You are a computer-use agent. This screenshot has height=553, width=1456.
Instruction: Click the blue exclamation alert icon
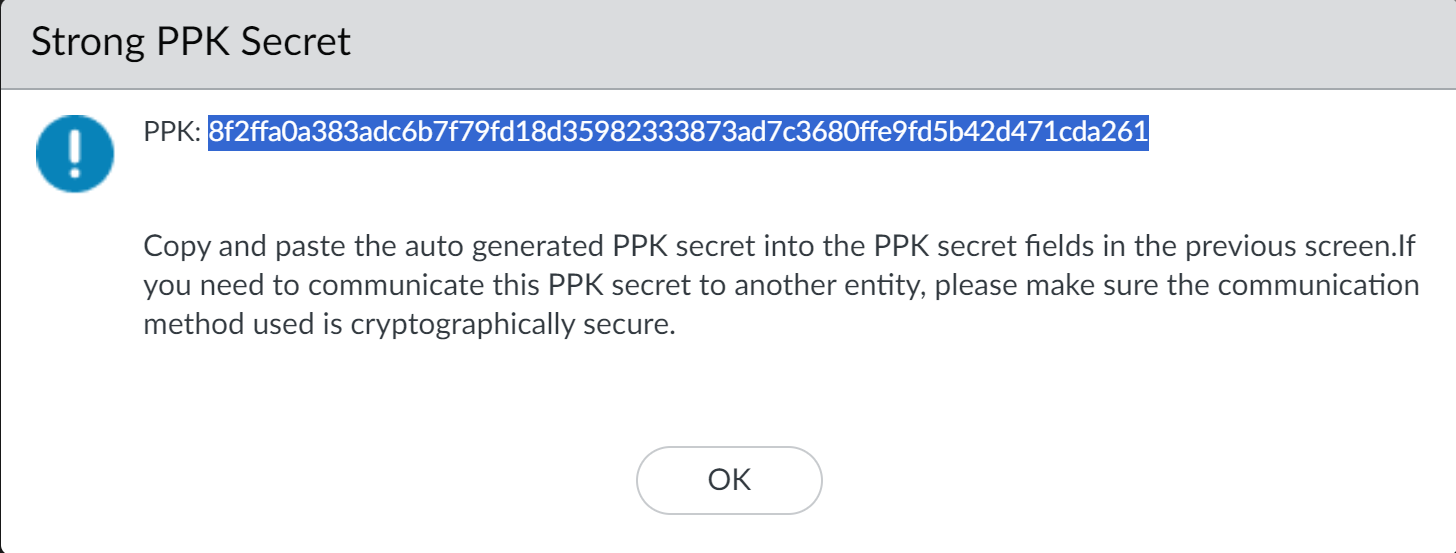pos(74,152)
